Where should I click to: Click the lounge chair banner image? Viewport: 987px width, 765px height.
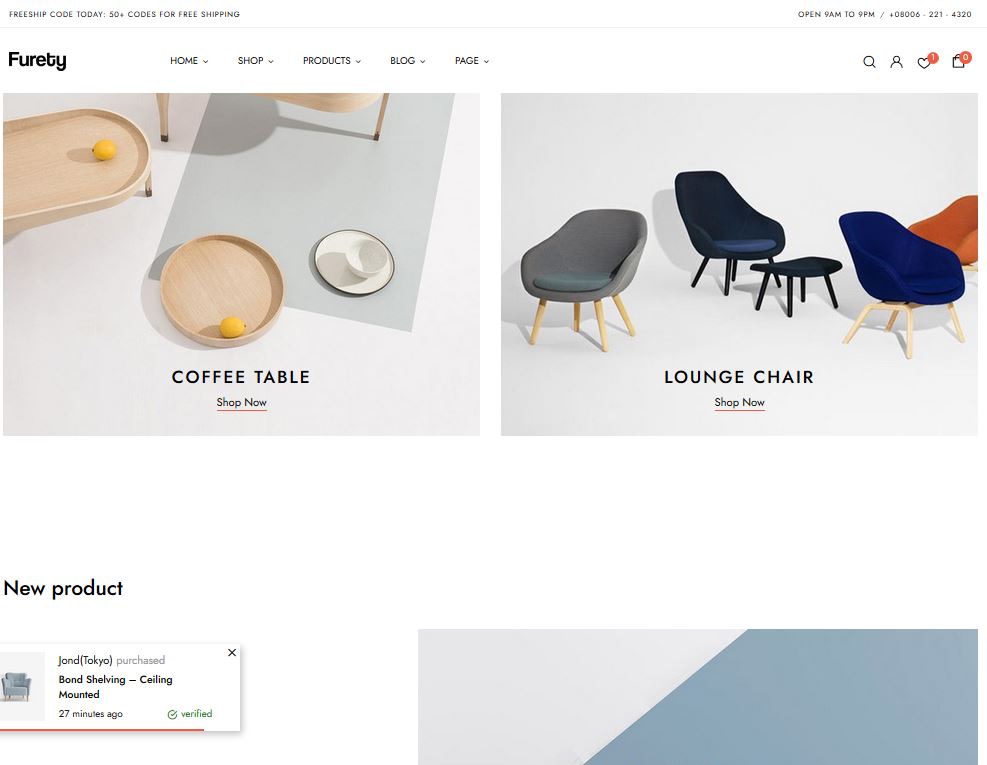739,264
